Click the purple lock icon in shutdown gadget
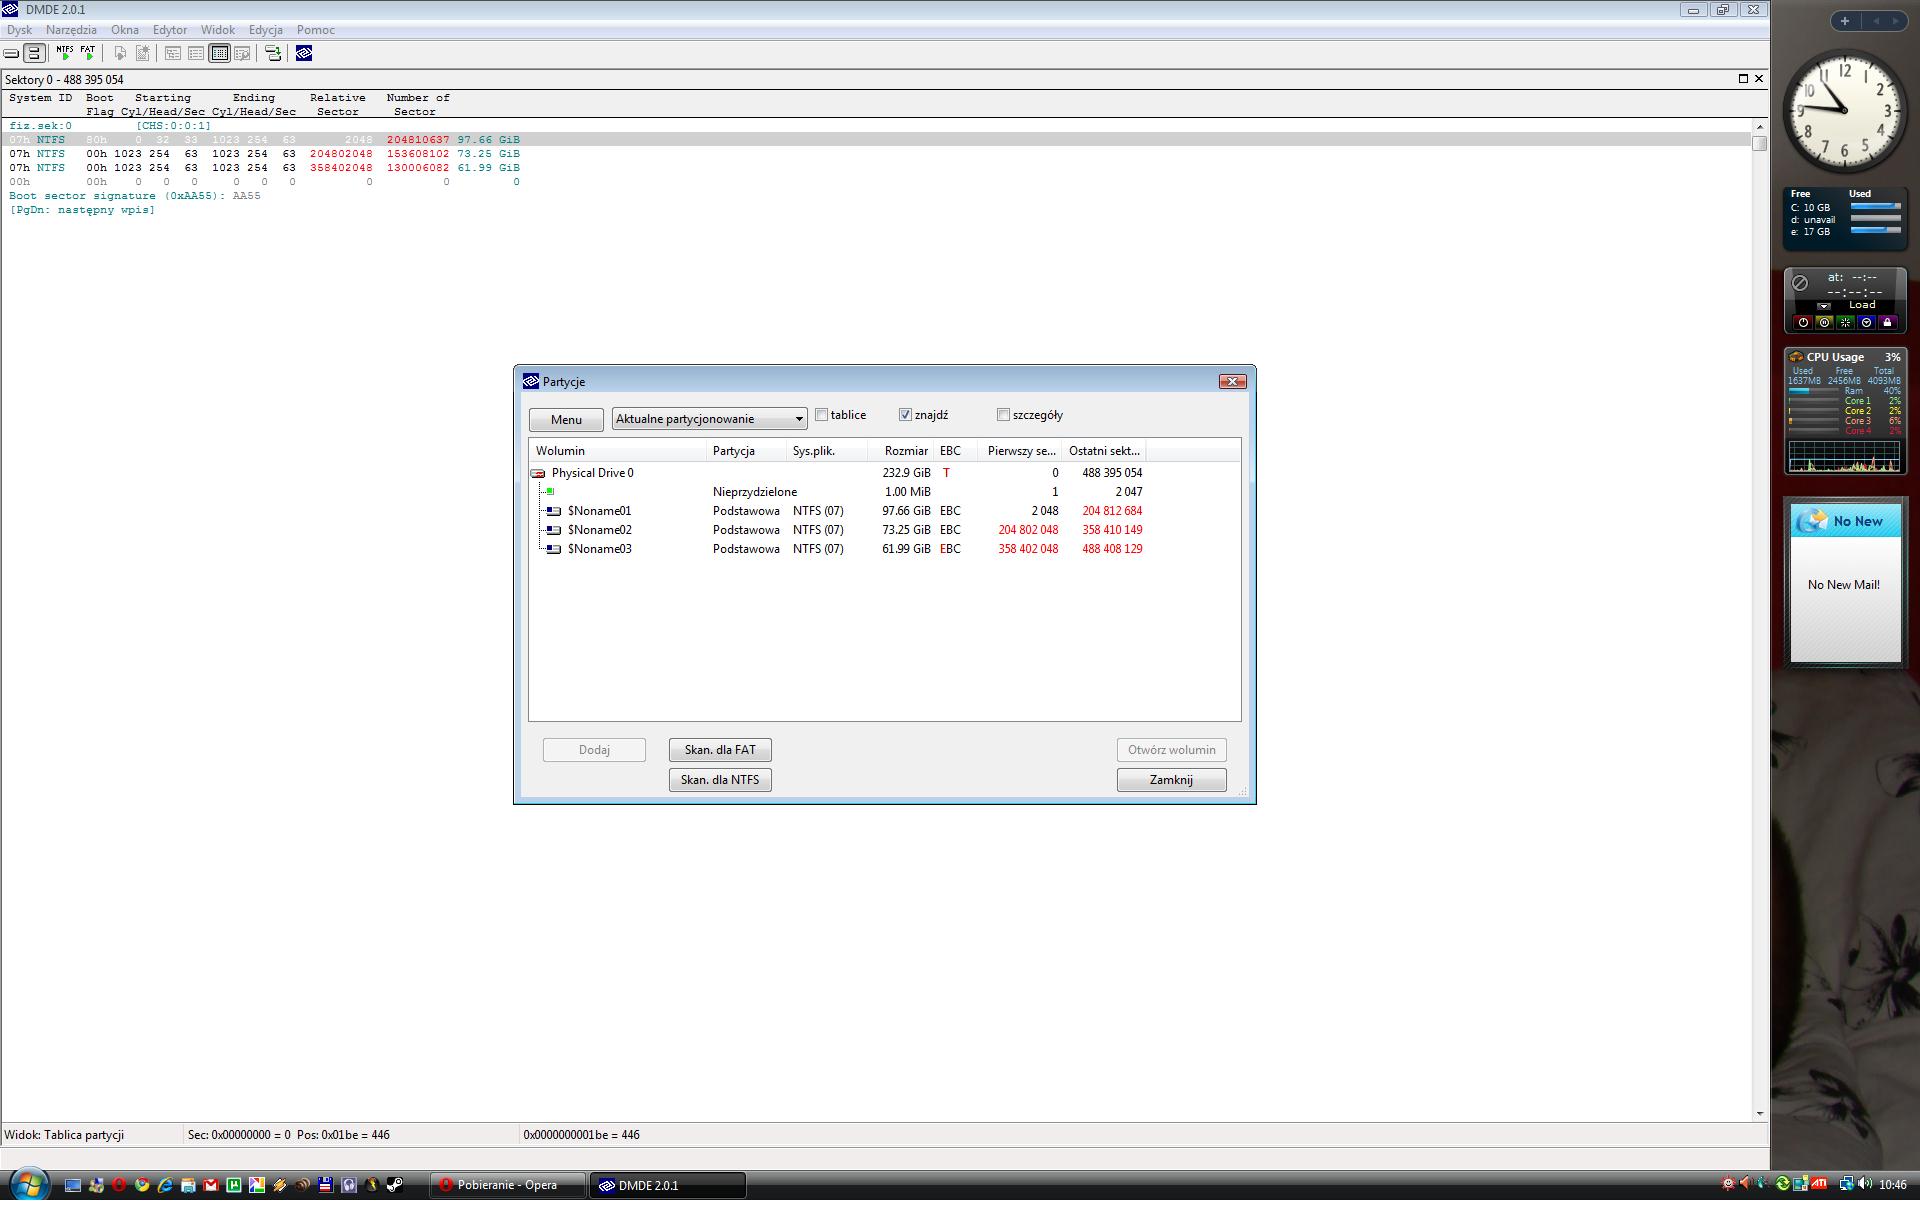The image size is (1920, 1224). pyautogui.click(x=1887, y=323)
